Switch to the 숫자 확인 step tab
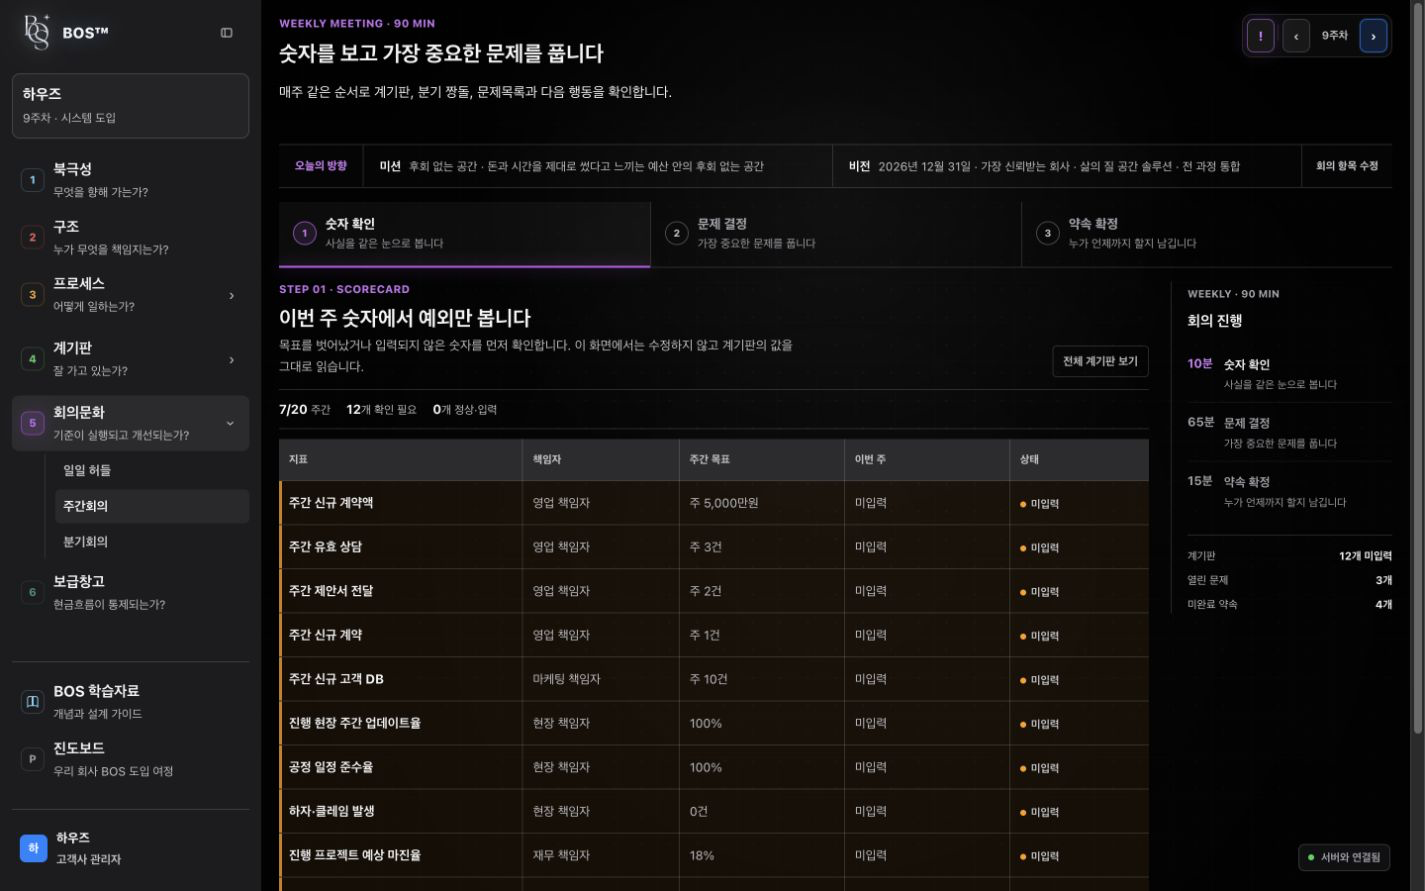Screen dimensions: 1425x891 [x=464, y=234]
